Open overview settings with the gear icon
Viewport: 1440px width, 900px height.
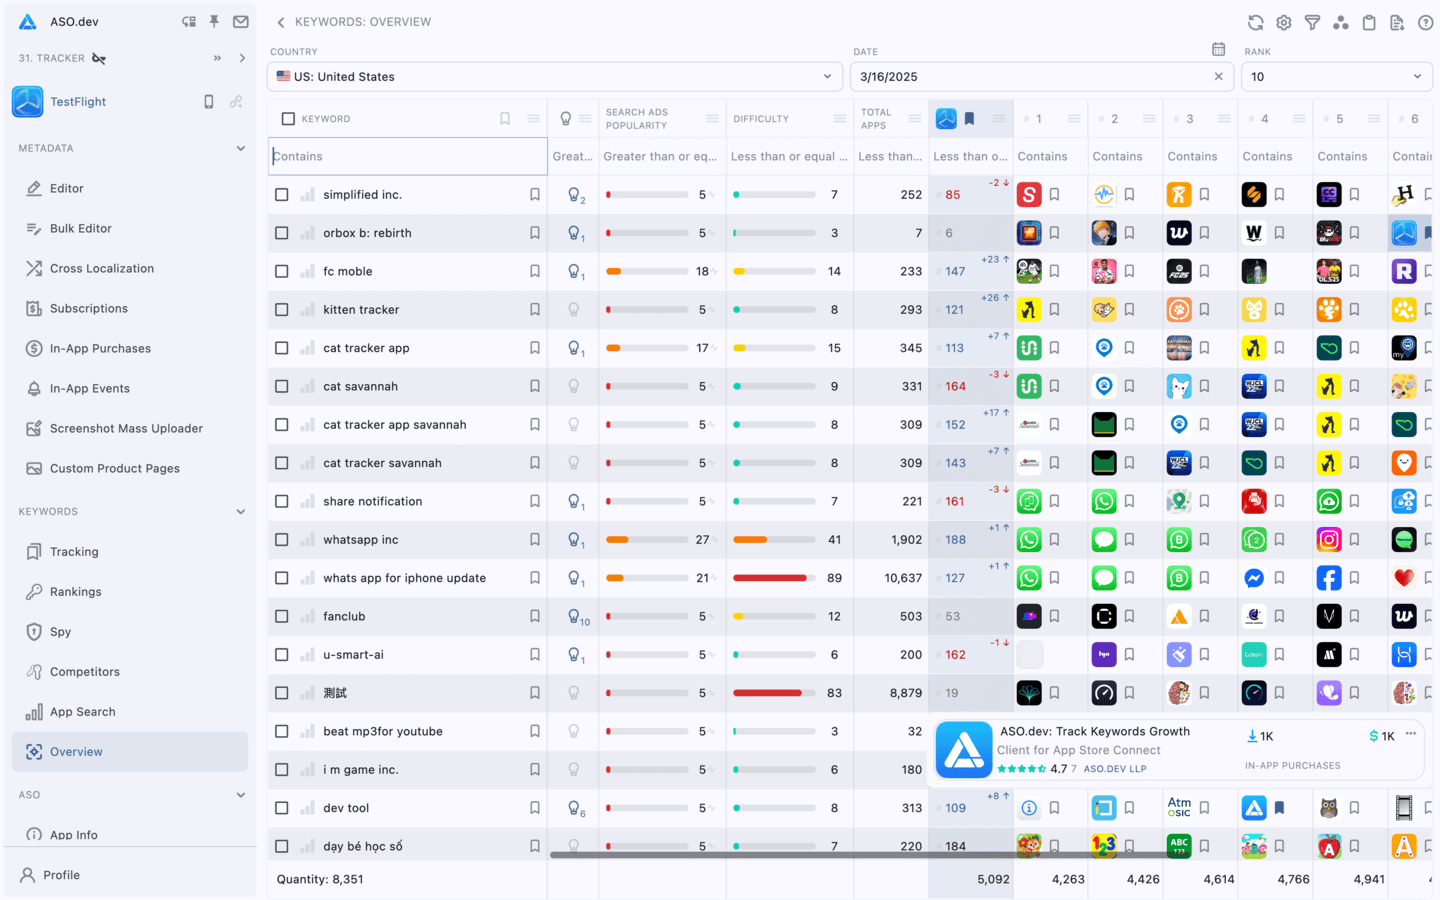[x=1284, y=22]
